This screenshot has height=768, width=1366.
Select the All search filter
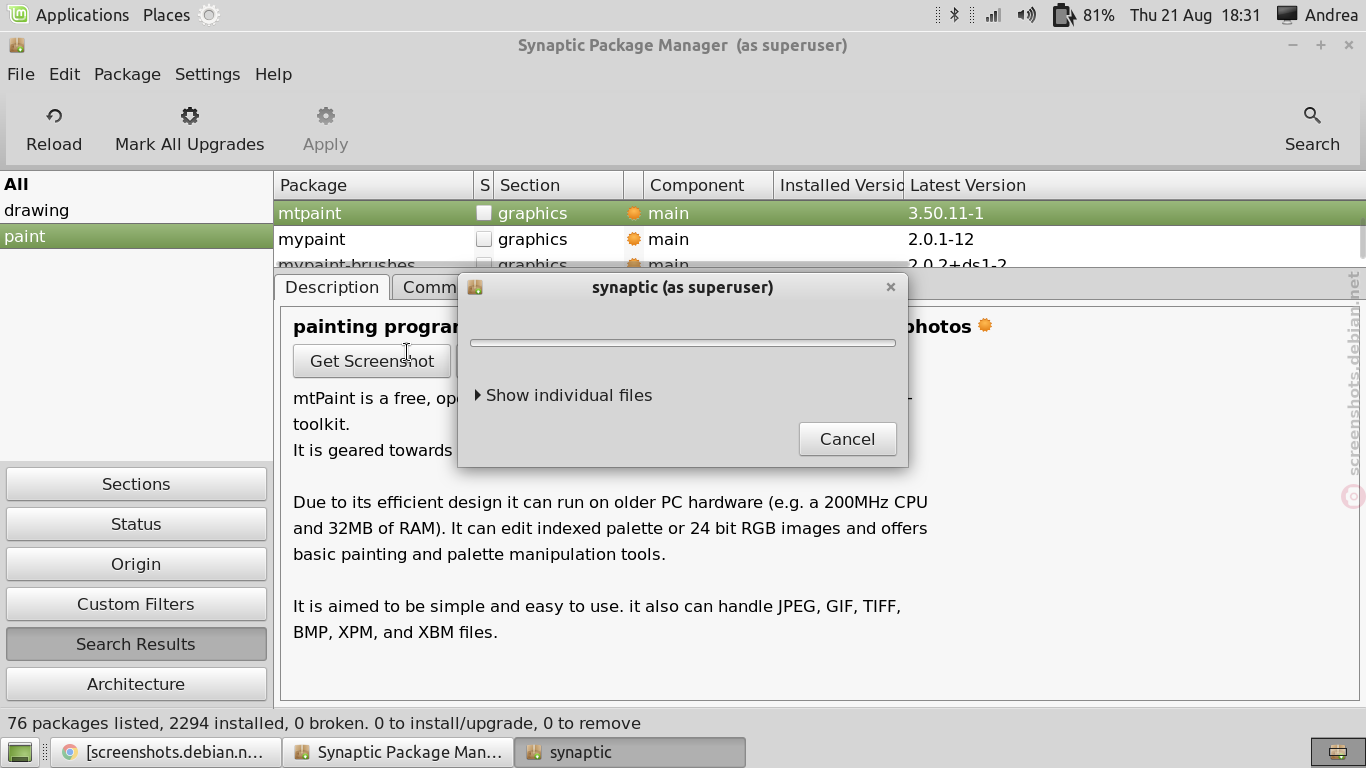tap(136, 184)
